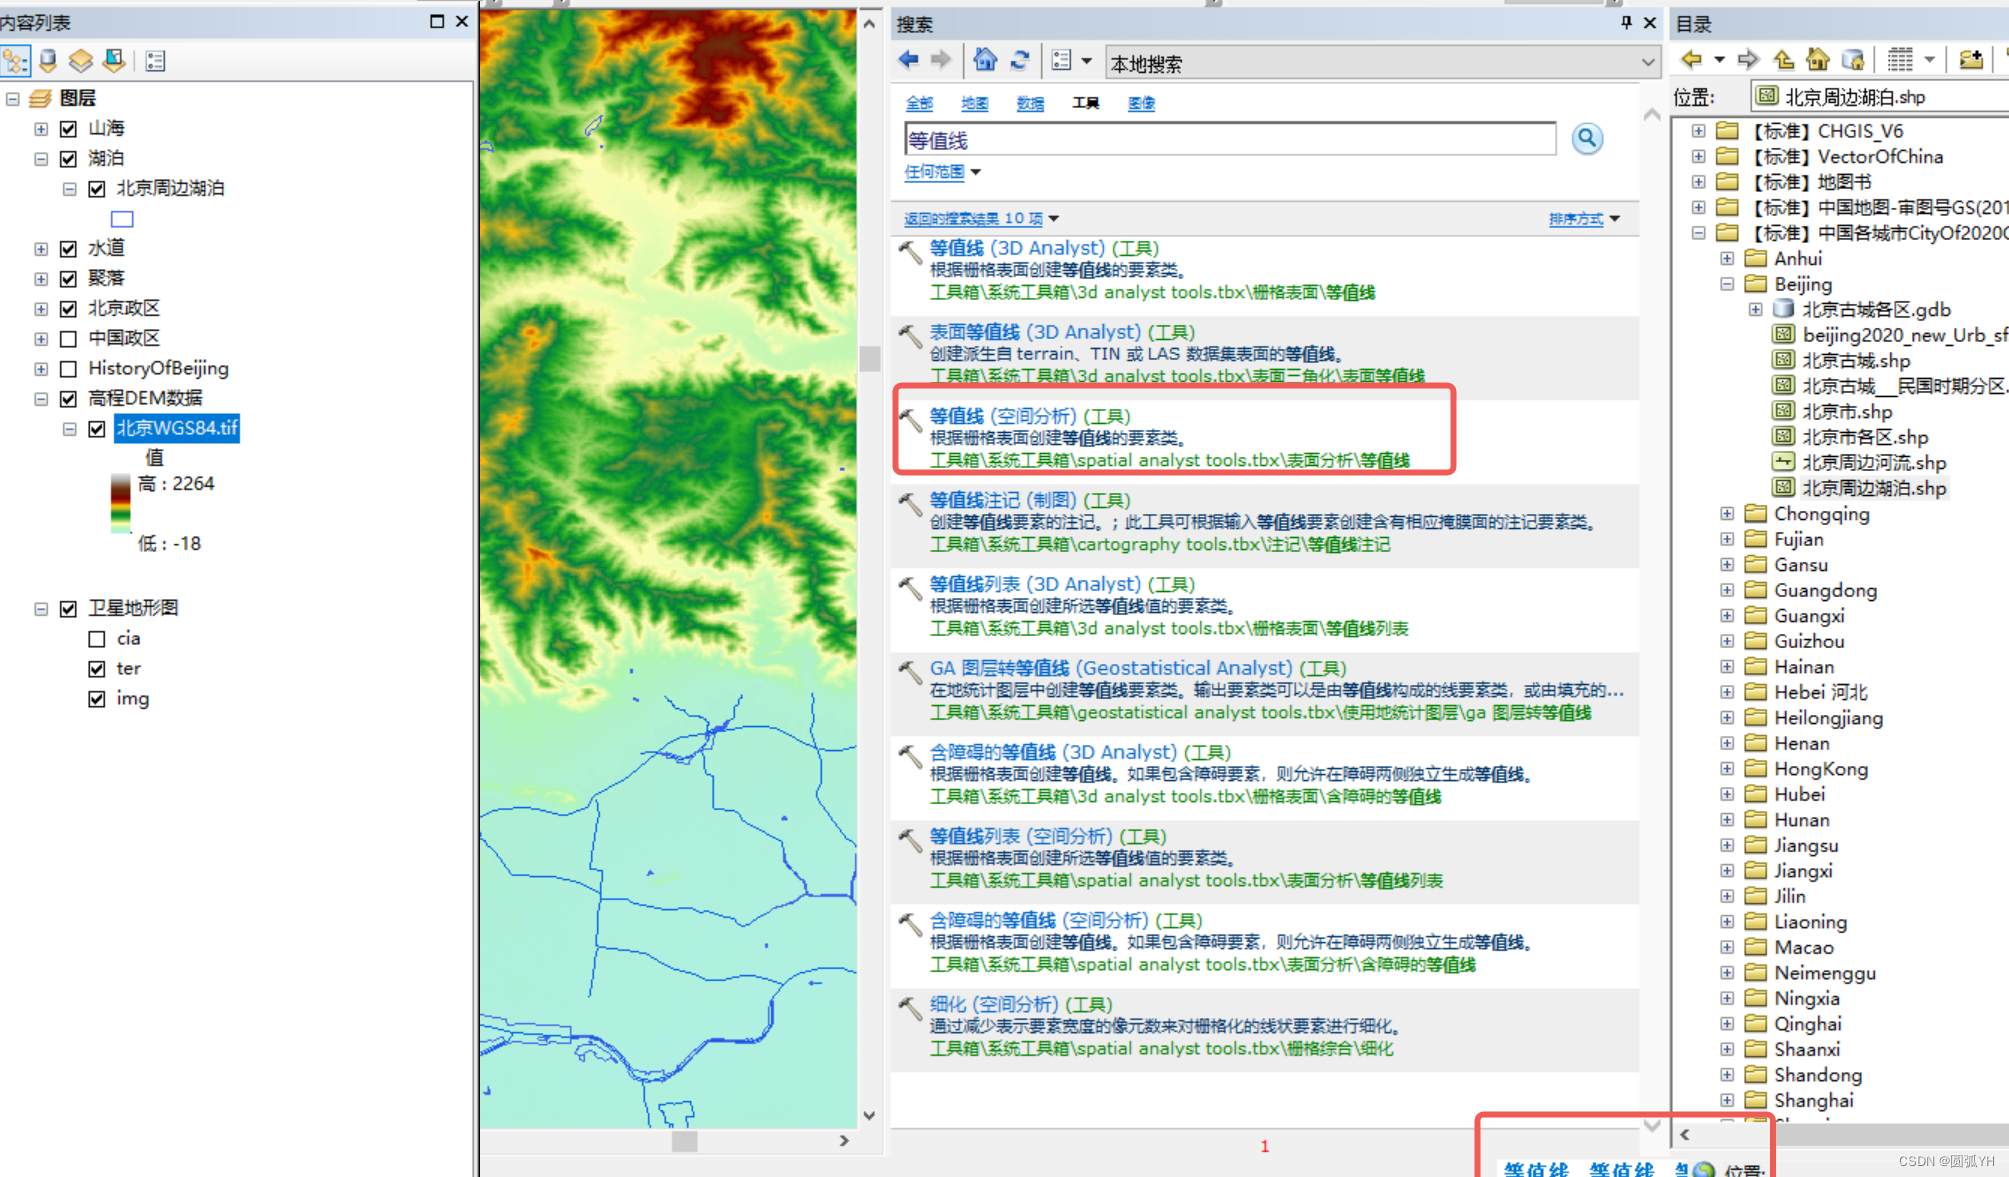Click List By Source icon
2009x1177 pixels.
click(48, 61)
